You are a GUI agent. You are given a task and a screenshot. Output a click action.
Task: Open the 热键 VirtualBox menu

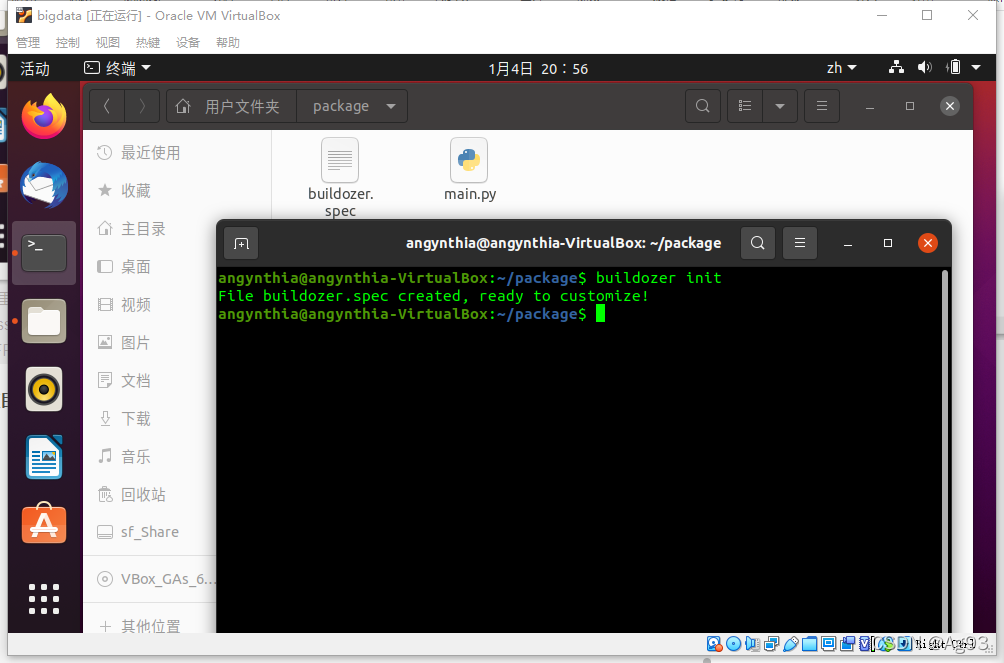pyautogui.click(x=147, y=42)
